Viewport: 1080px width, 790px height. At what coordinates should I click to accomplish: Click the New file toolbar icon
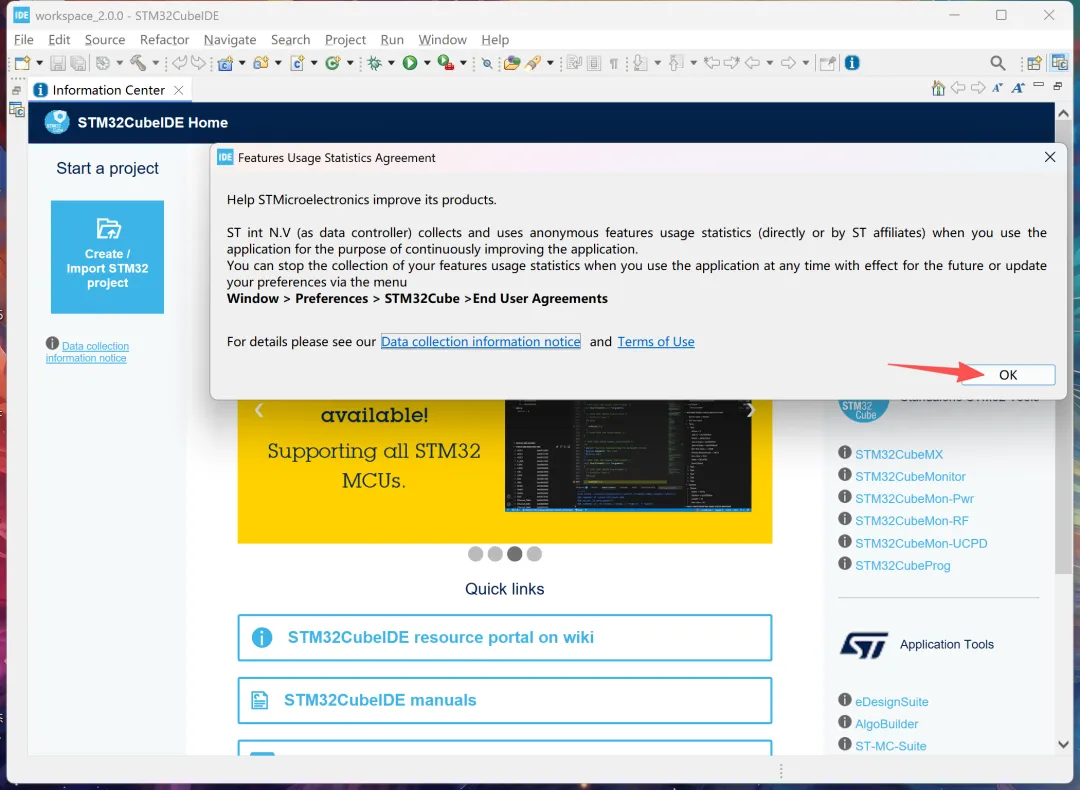click(23, 63)
